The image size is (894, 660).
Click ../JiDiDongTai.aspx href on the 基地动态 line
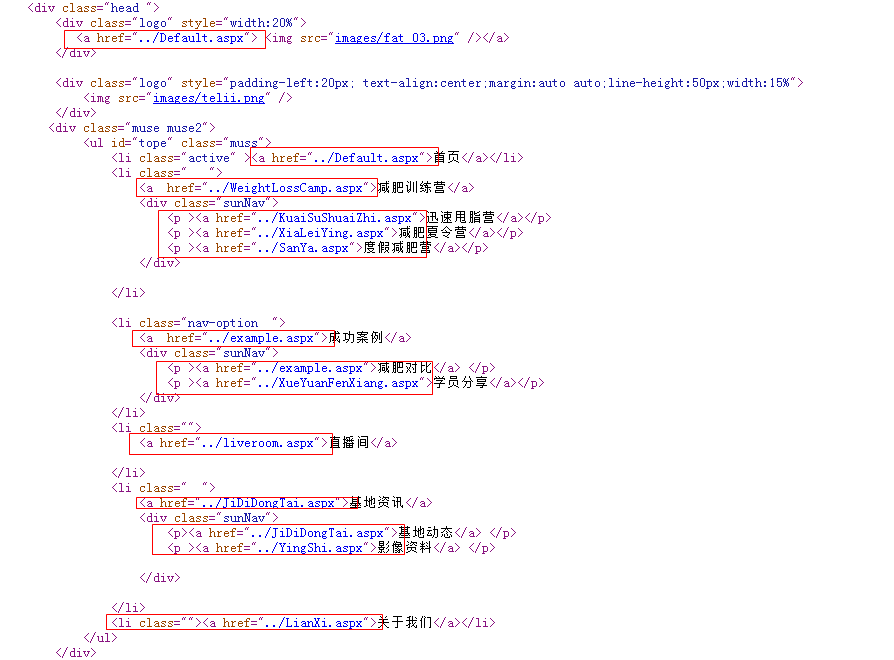317,533
